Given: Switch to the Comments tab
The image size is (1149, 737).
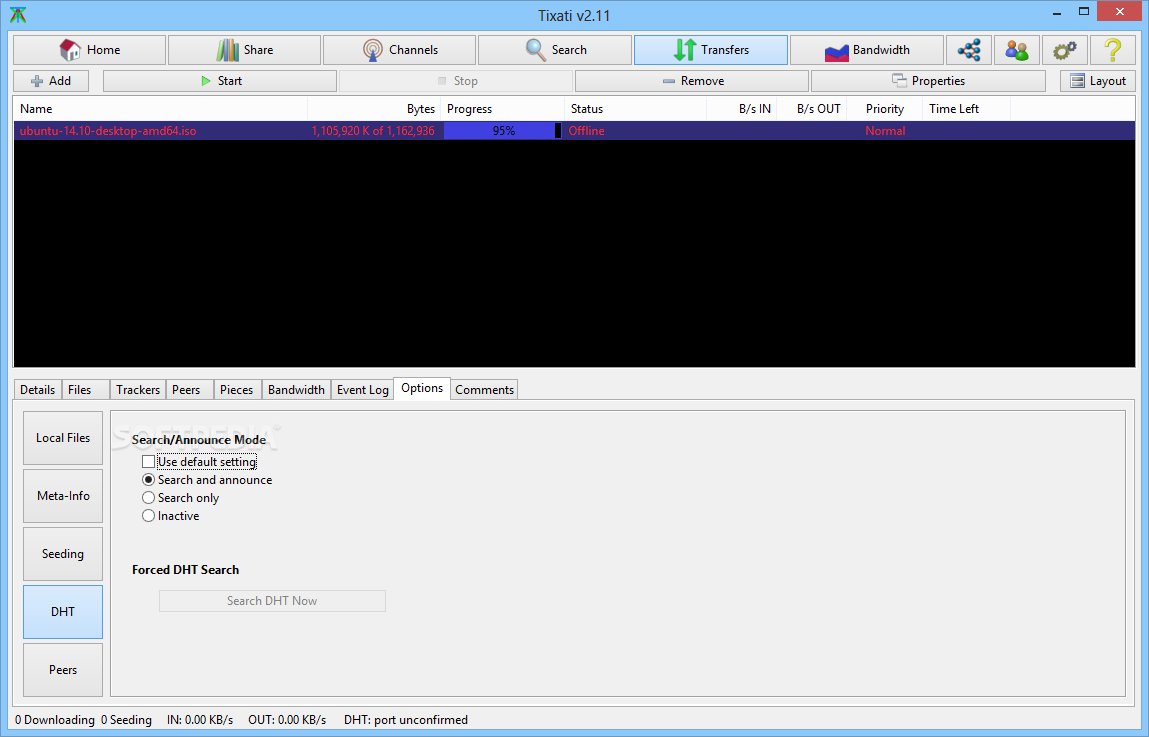Looking at the screenshot, I should coord(484,390).
